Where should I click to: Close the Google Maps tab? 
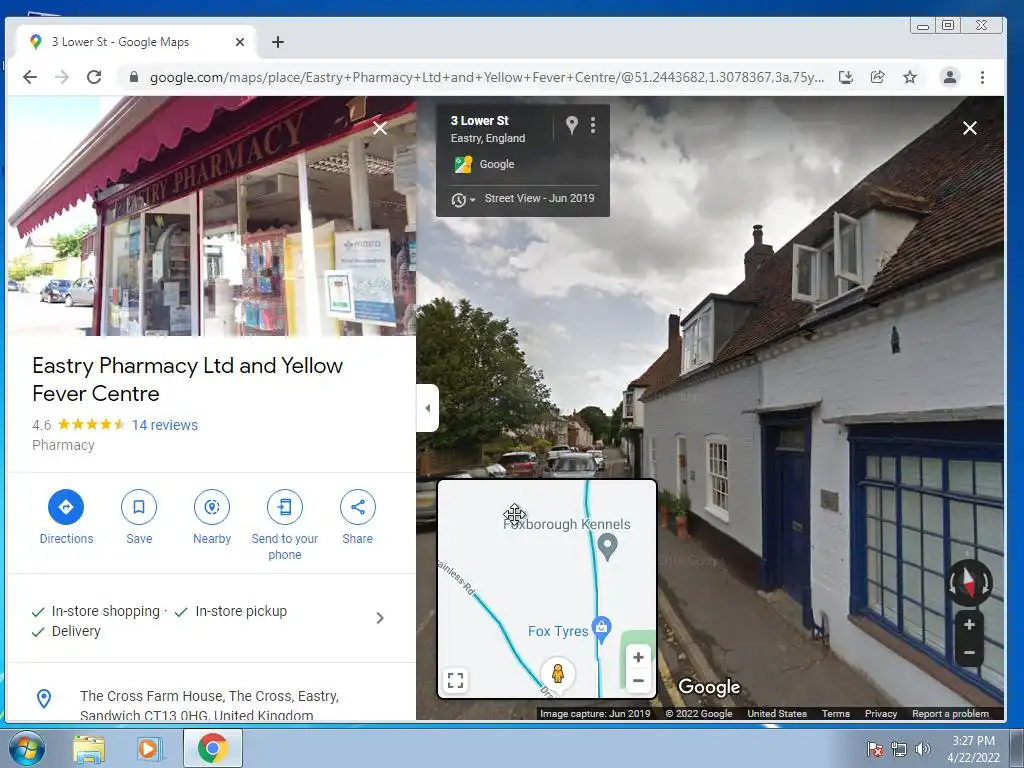pos(240,42)
